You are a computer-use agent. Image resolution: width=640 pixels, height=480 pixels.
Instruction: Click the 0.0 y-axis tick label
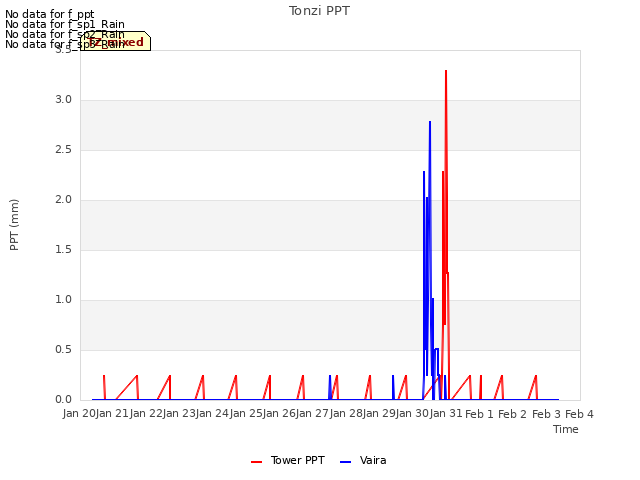click(x=63, y=400)
